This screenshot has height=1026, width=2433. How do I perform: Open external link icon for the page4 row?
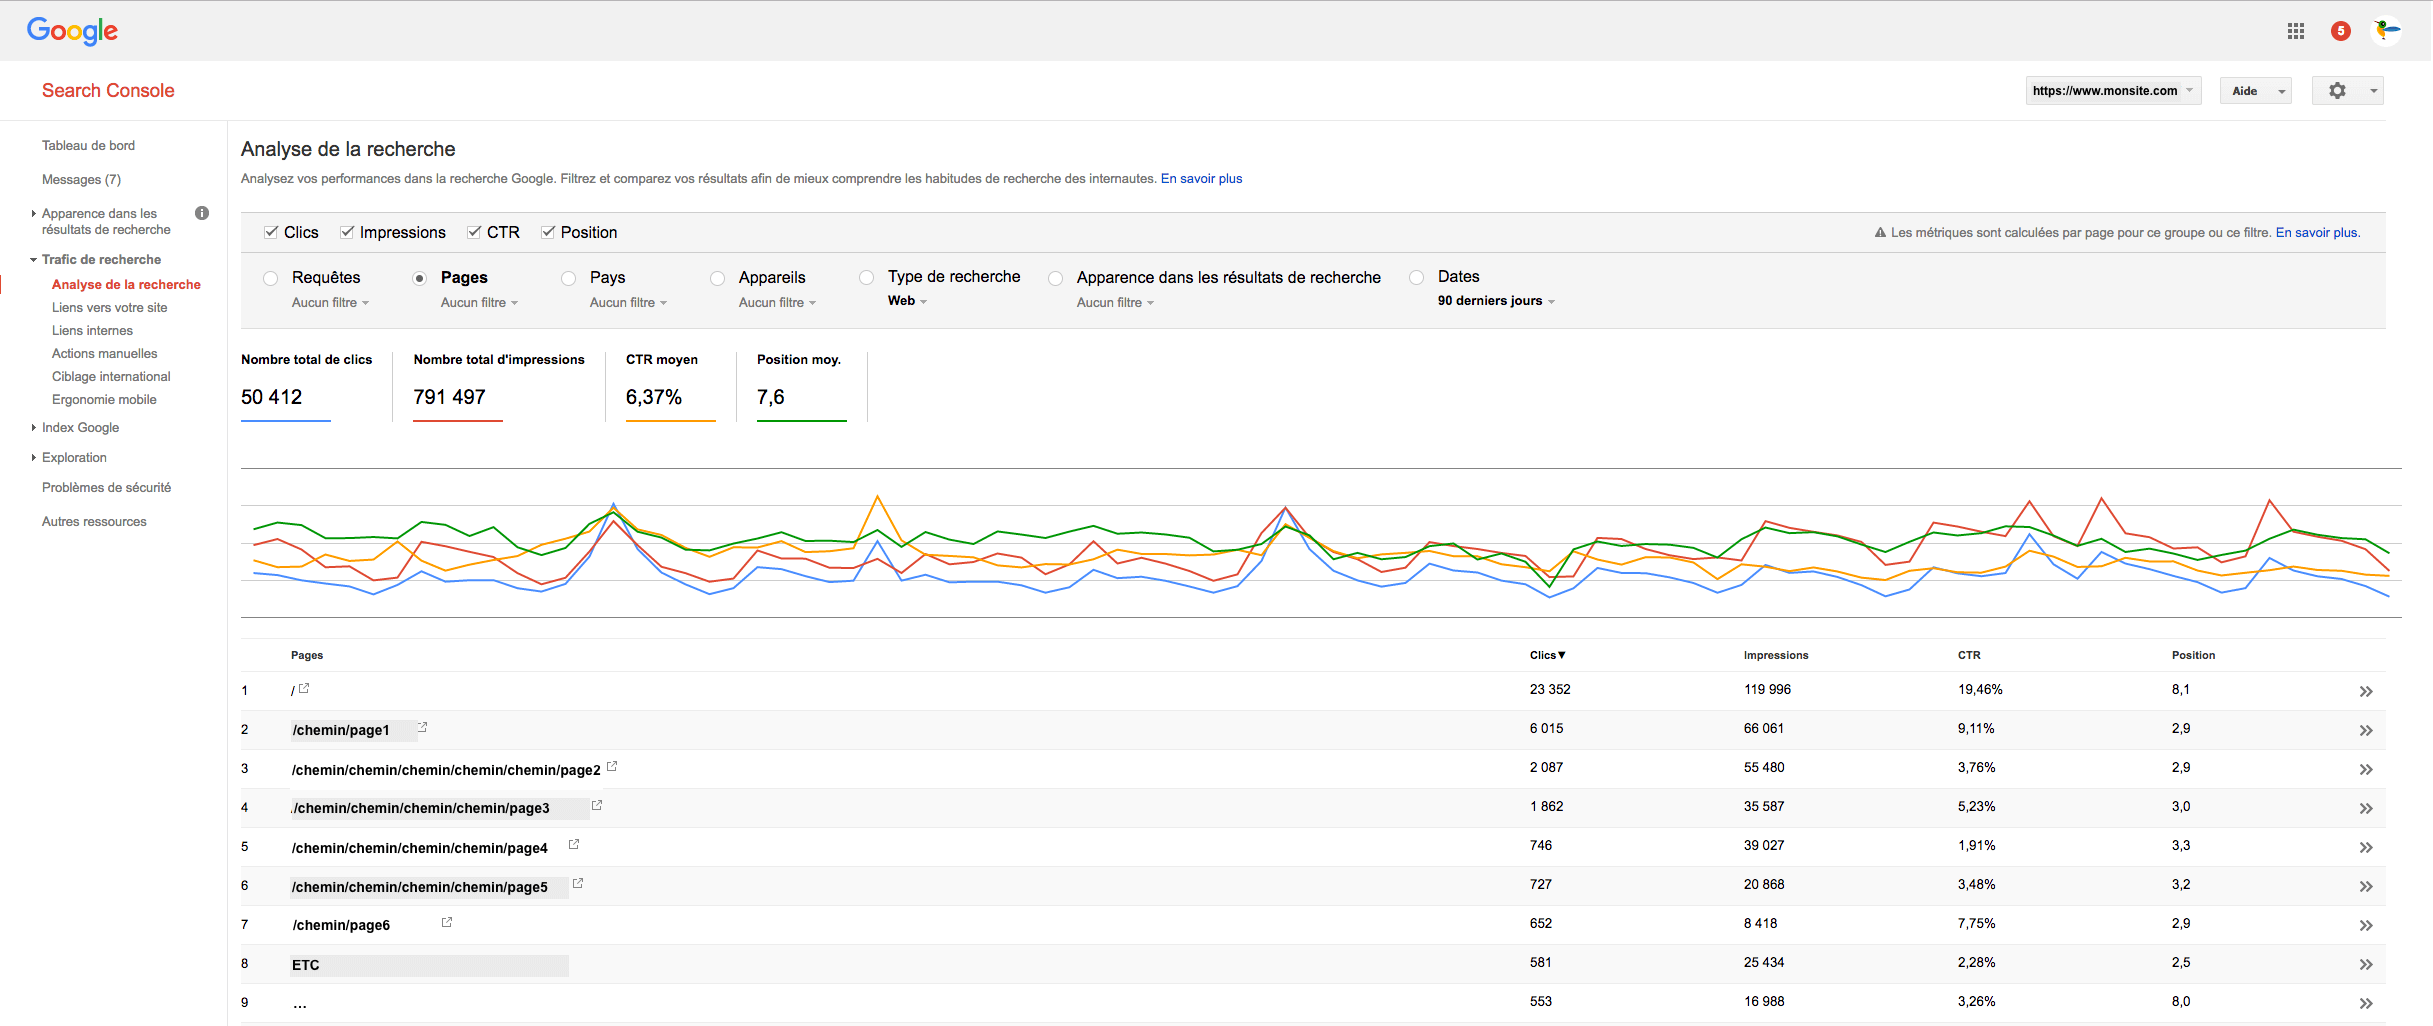574,844
